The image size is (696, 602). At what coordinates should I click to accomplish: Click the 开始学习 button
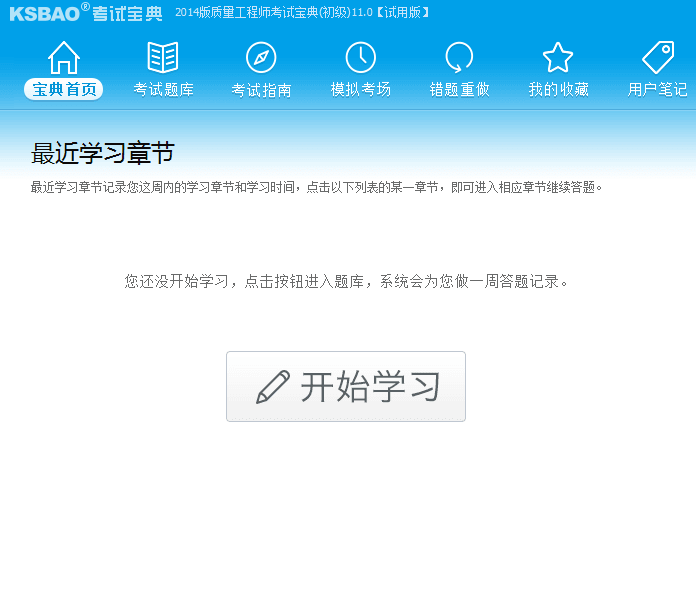click(x=346, y=386)
